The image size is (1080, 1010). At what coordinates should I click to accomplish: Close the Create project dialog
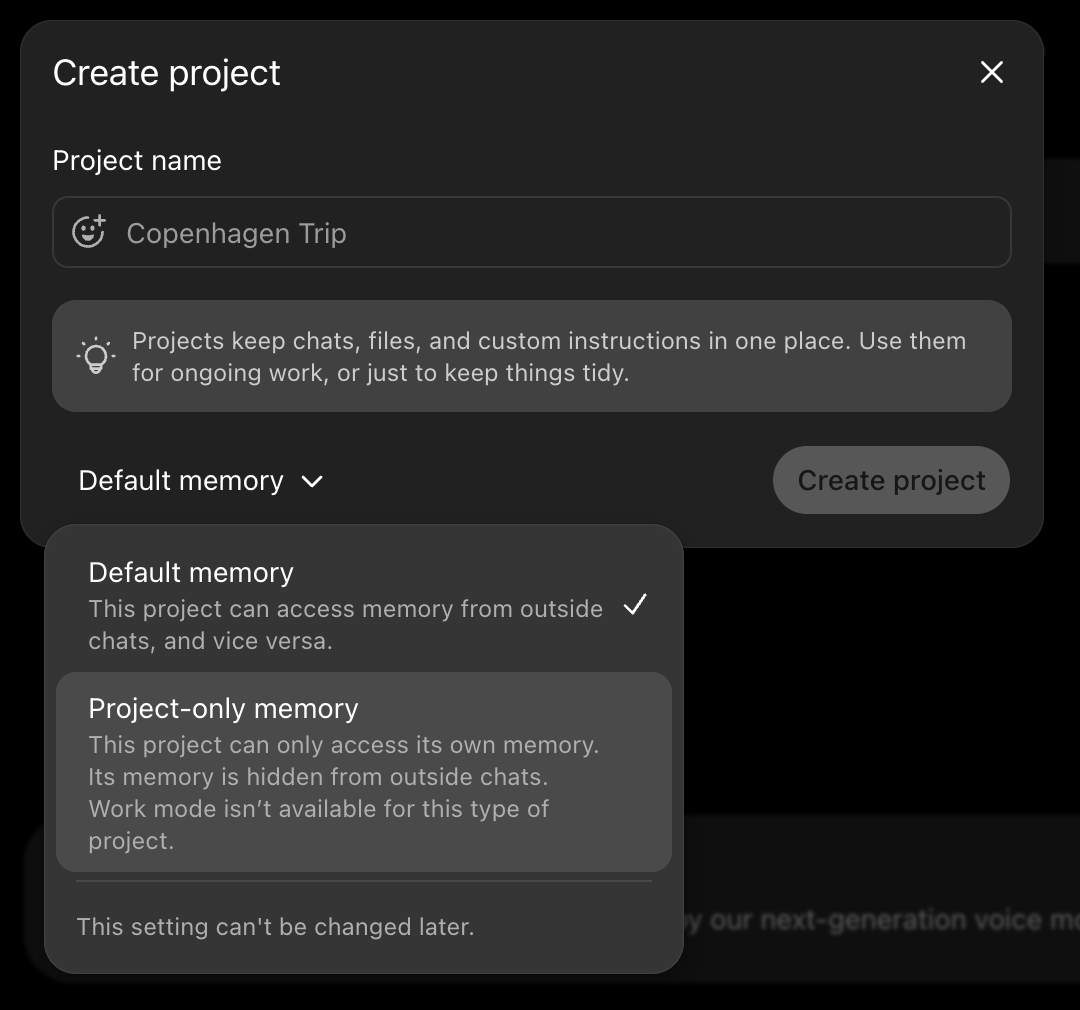[991, 72]
